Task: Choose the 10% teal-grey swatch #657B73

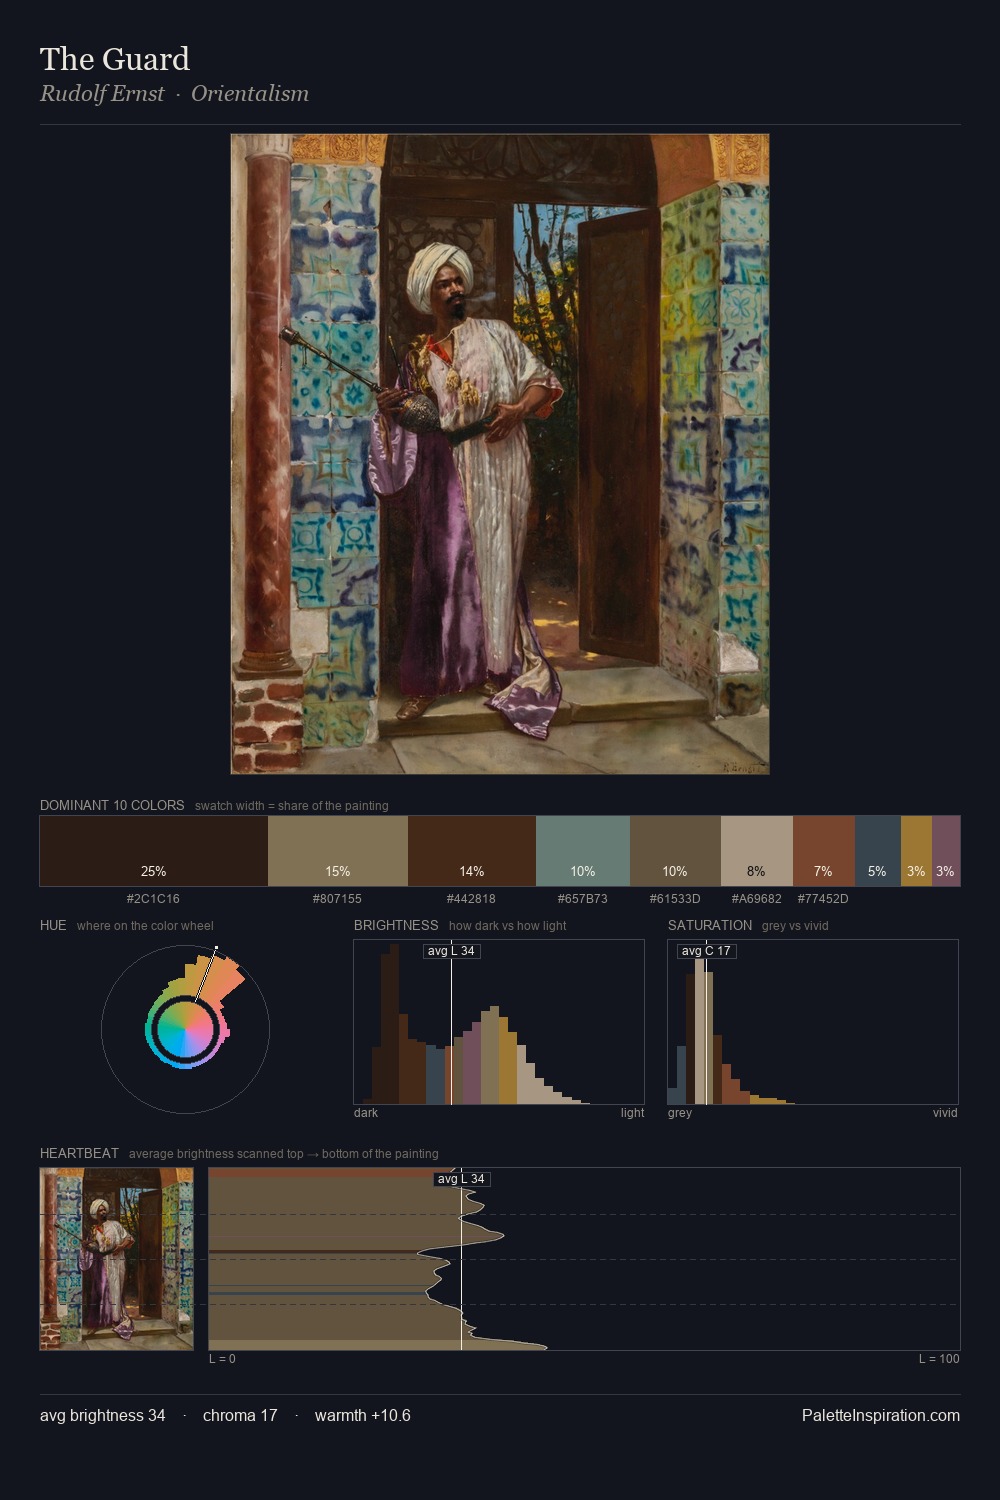Action: click(583, 851)
